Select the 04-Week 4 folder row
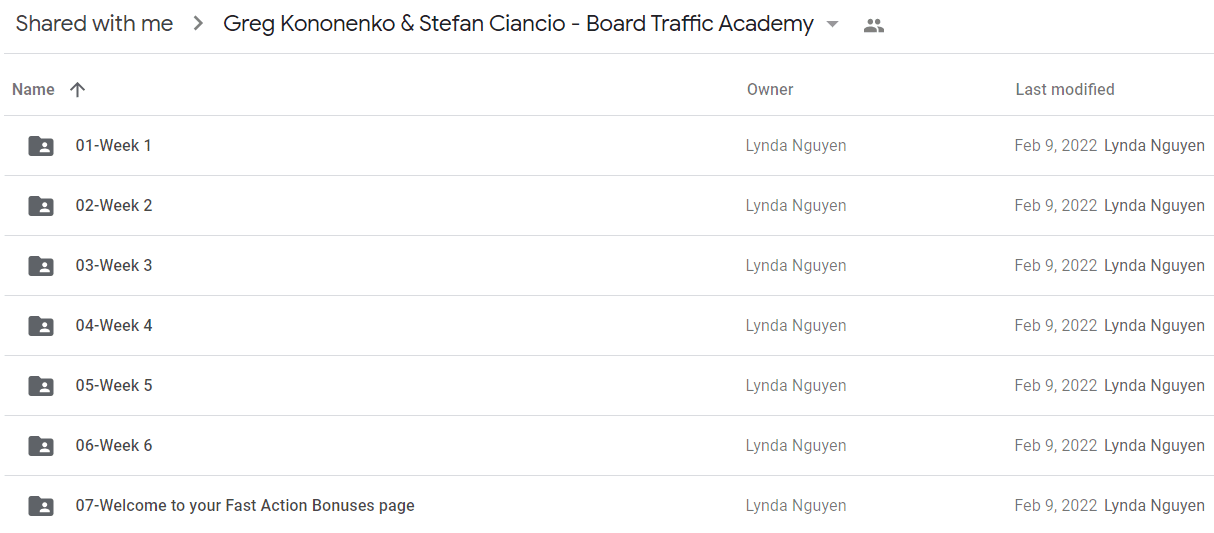The image size is (1214, 533). [609, 326]
